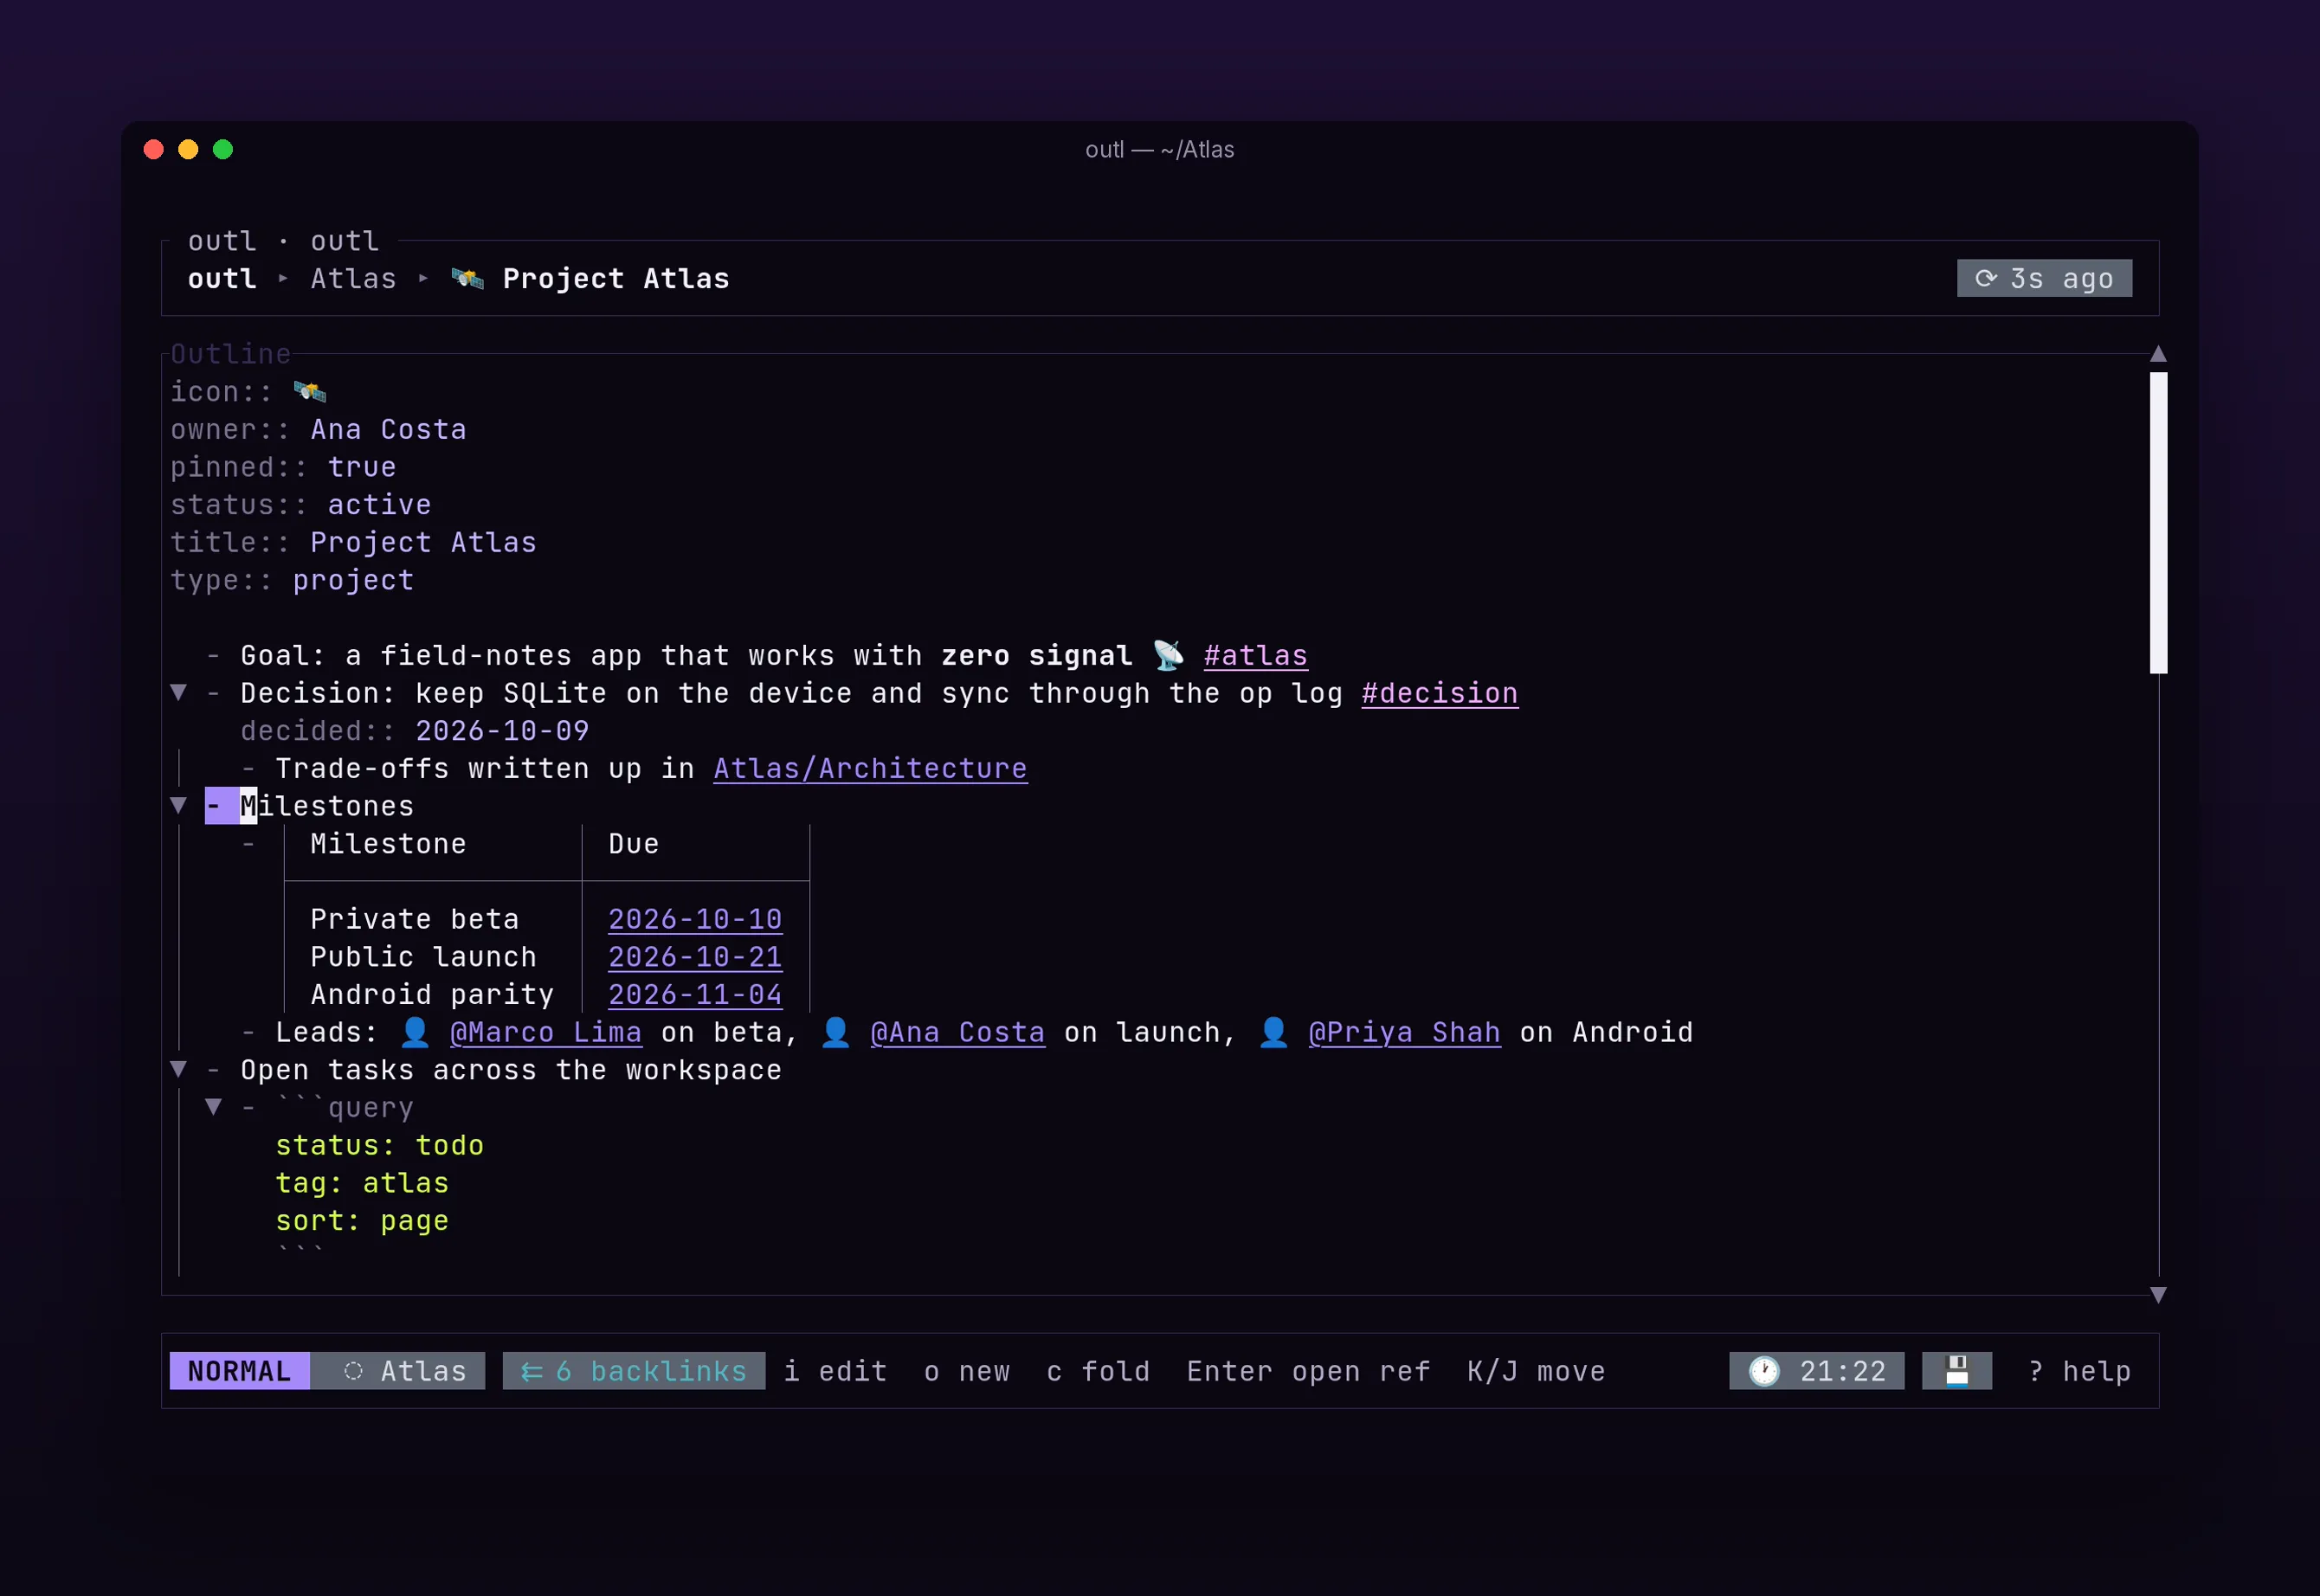Collapse the query code block triangle
The height and width of the screenshot is (1596, 2320).
coord(214,1107)
